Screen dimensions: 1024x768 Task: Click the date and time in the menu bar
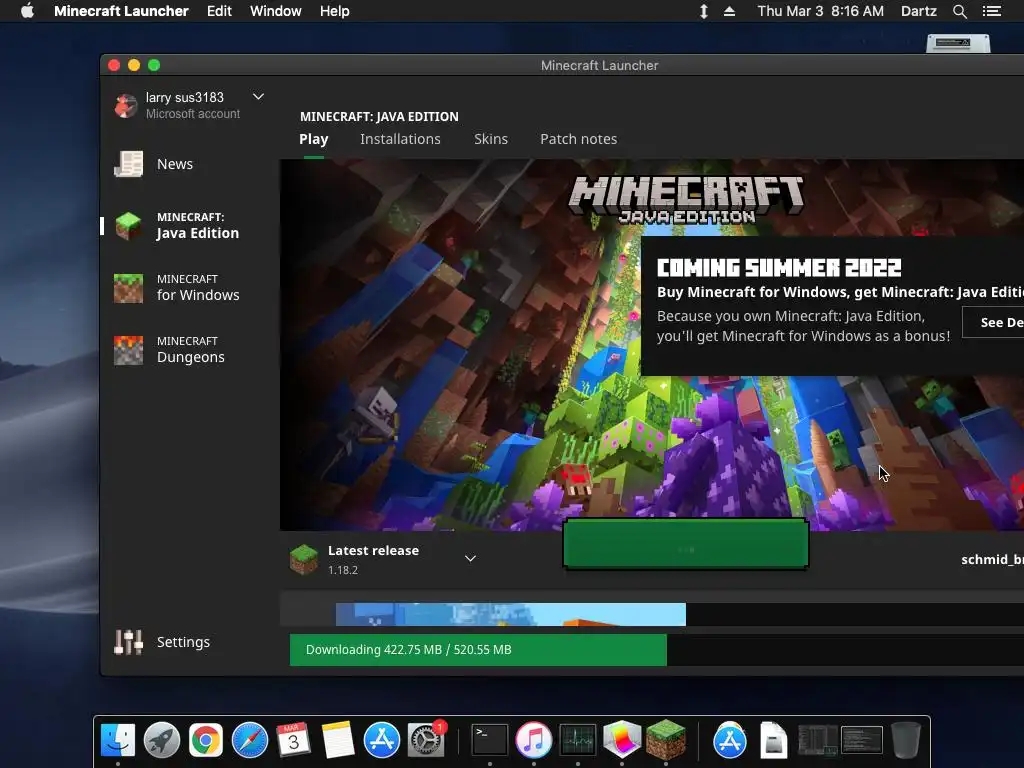pyautogui.click(x=821, y=11)
